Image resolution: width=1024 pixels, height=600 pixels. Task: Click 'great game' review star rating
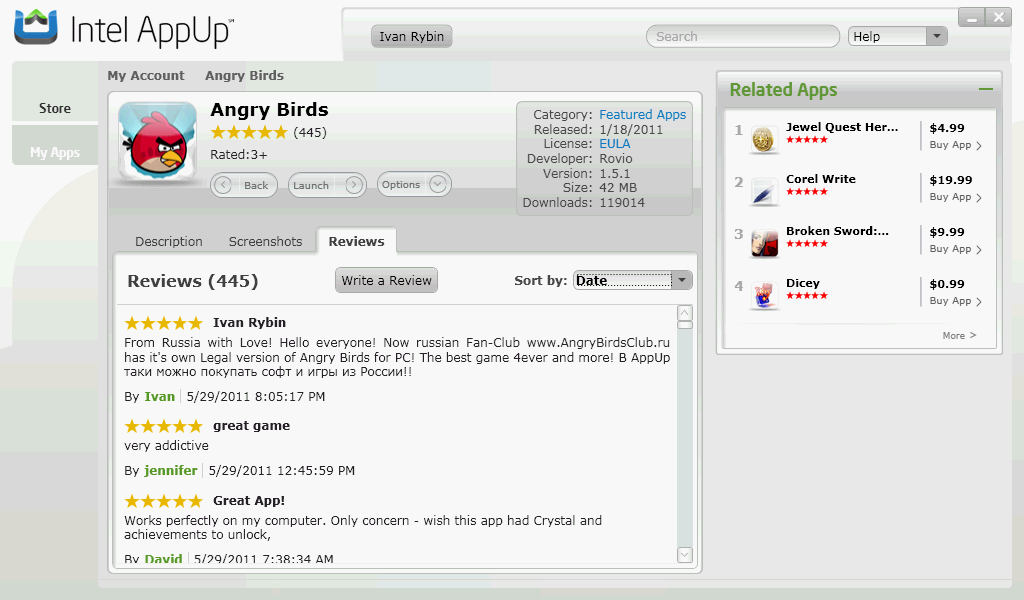tap(163, 426)
